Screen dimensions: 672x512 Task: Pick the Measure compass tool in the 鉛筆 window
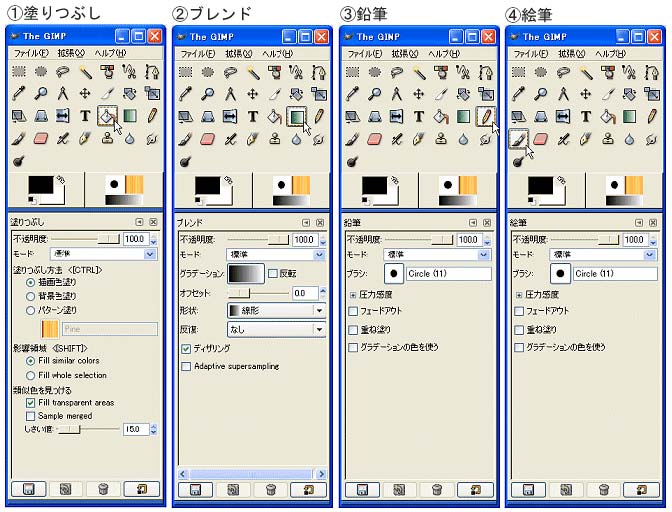tap(397, 94)
